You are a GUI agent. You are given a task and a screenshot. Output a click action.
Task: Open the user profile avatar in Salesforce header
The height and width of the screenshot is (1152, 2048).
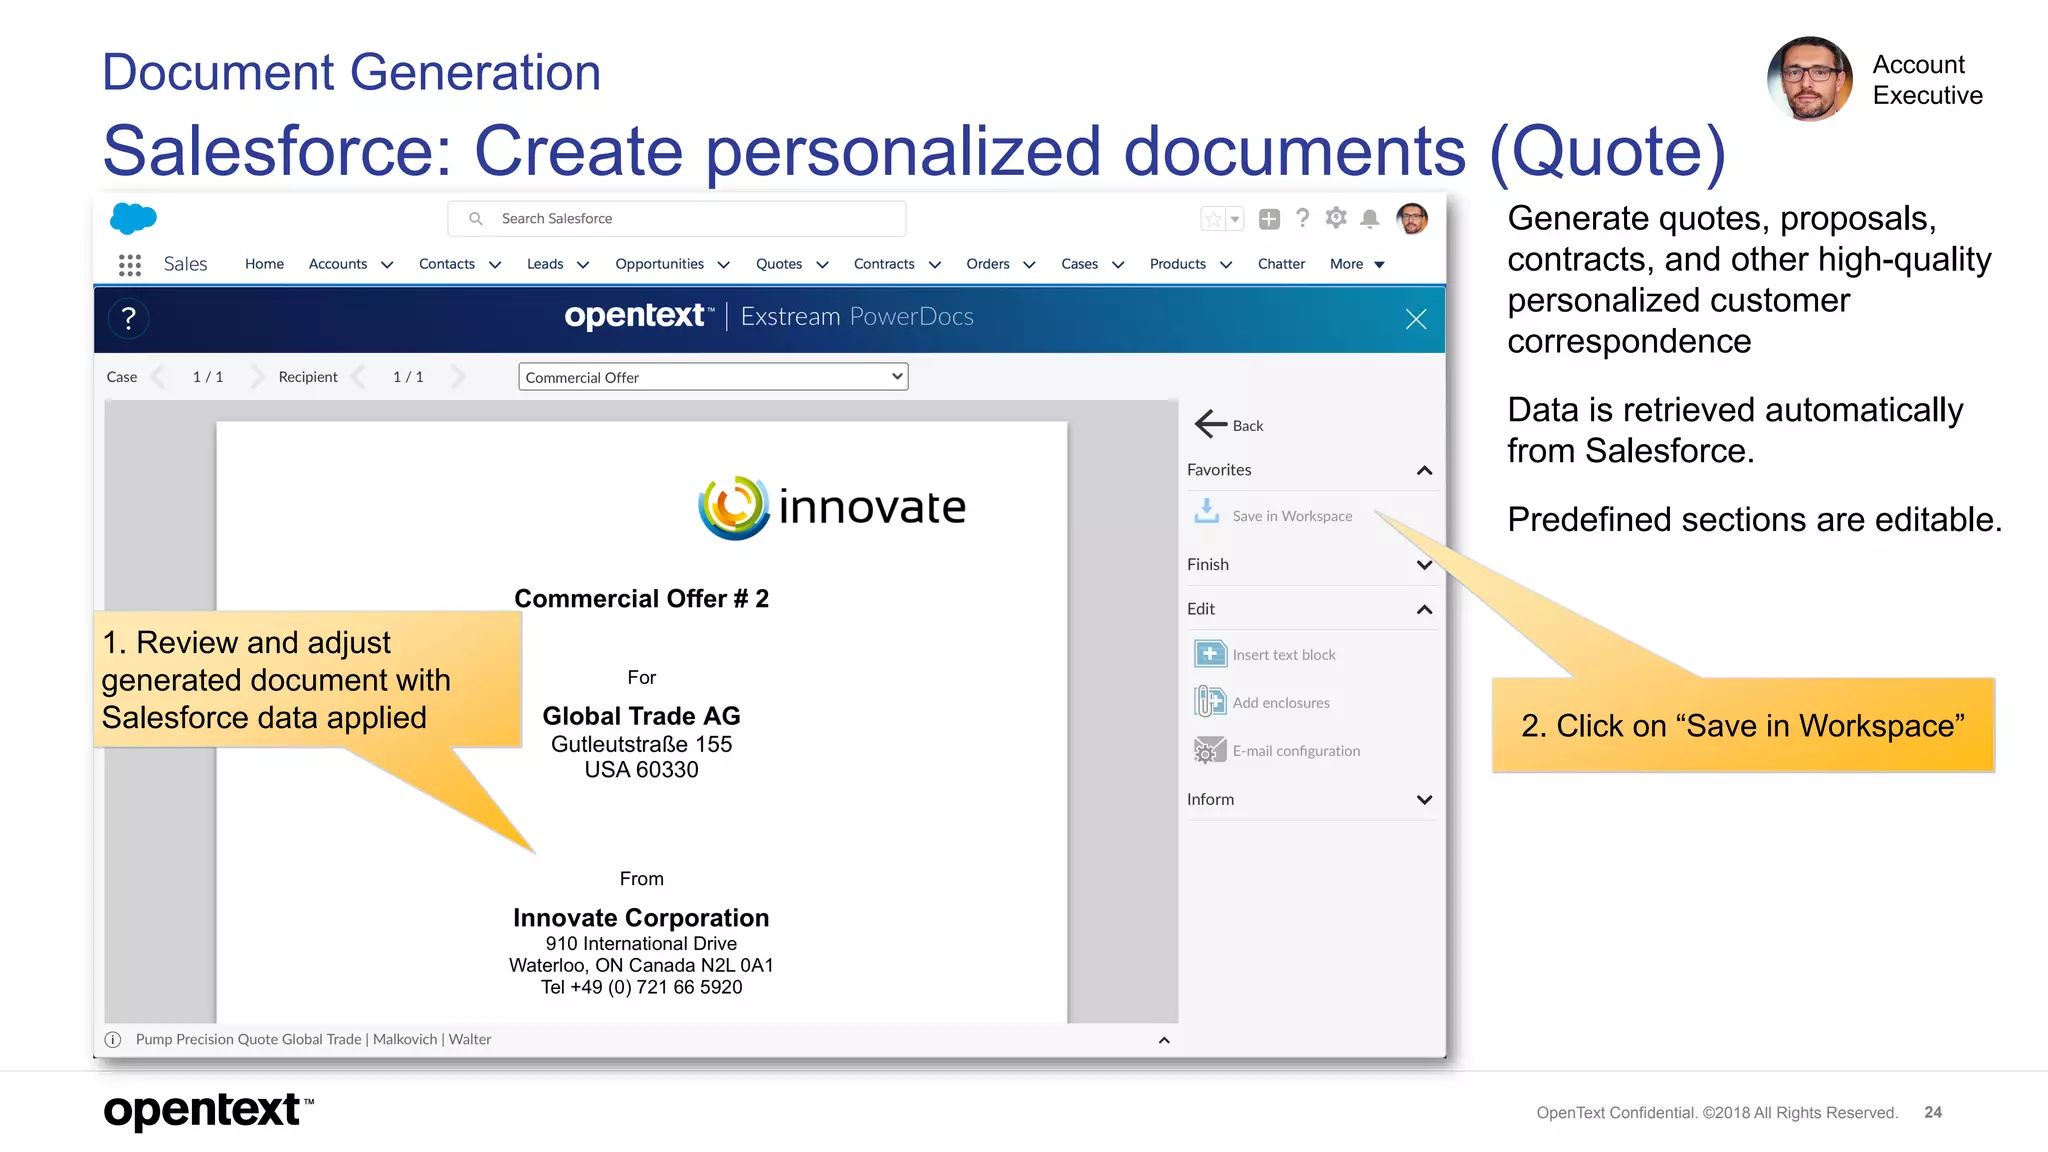pyautogui.click(x=1412, y=218)
